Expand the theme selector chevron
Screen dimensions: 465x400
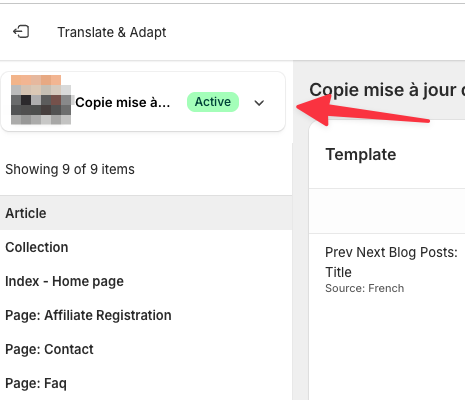[259, 103]
